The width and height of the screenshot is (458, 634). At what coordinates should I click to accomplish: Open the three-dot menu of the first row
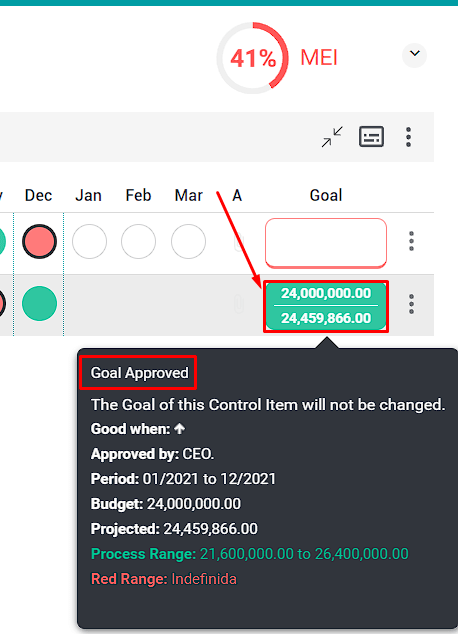(411, 241)
